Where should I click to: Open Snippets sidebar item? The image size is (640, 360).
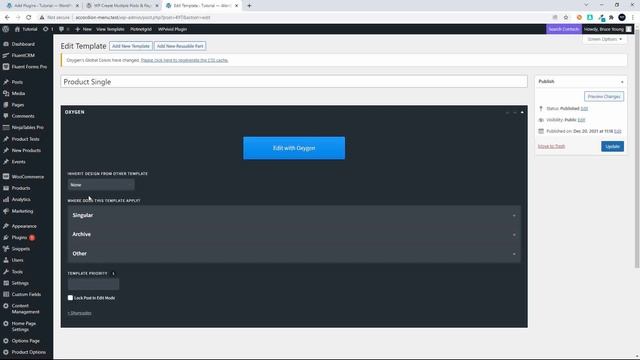[20, 249]
